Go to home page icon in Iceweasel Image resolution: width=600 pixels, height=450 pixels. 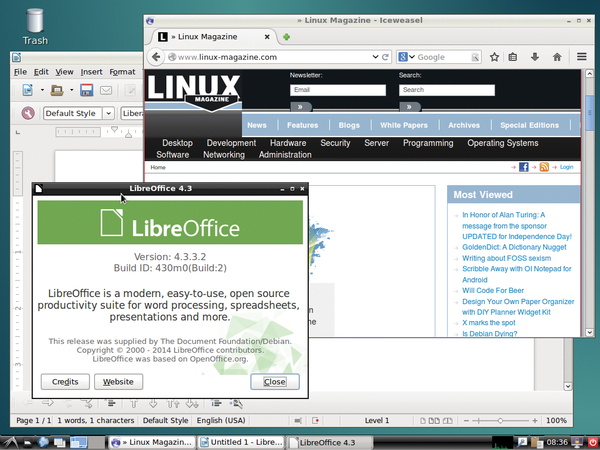557,57
